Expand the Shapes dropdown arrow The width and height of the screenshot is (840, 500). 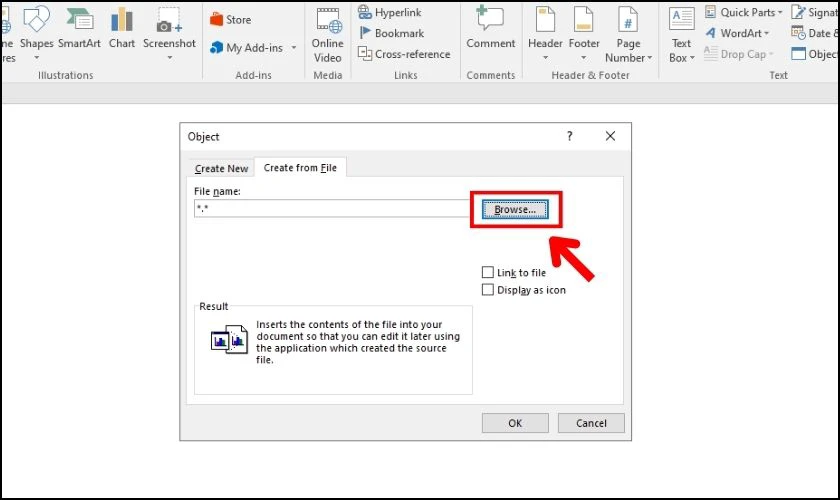pyautogui.click(x=36, y=58)
